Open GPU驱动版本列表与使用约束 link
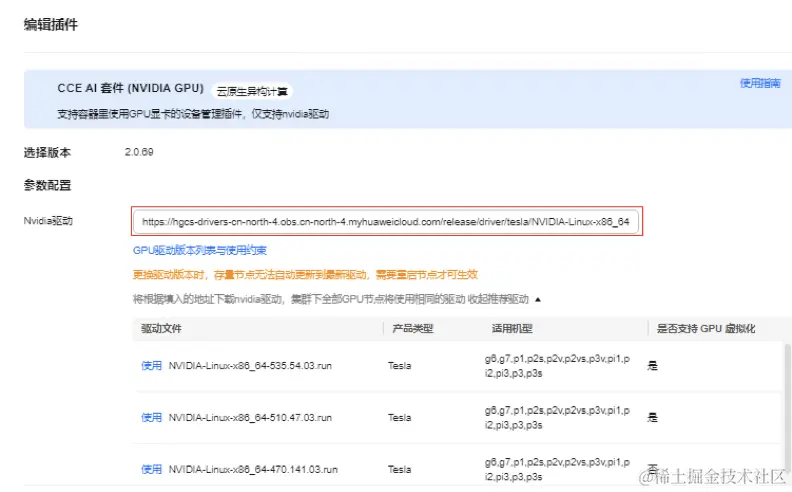This screenshot has height=492, width=792. tap(200, 250)
